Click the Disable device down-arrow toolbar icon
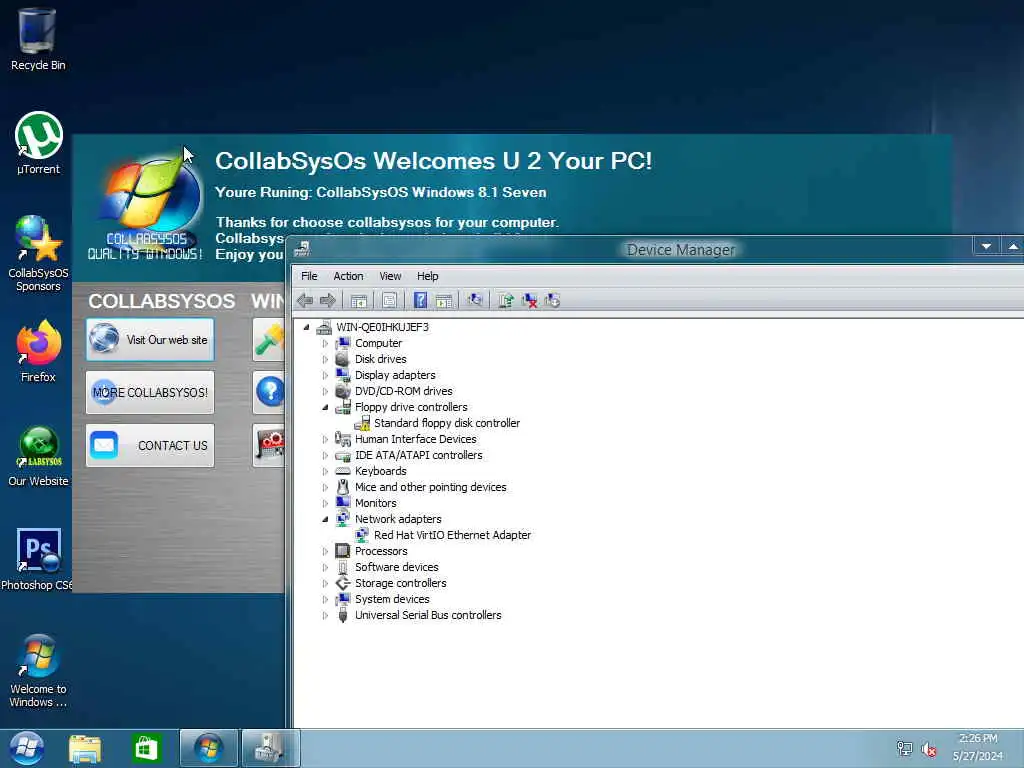 tap(552, 300)
